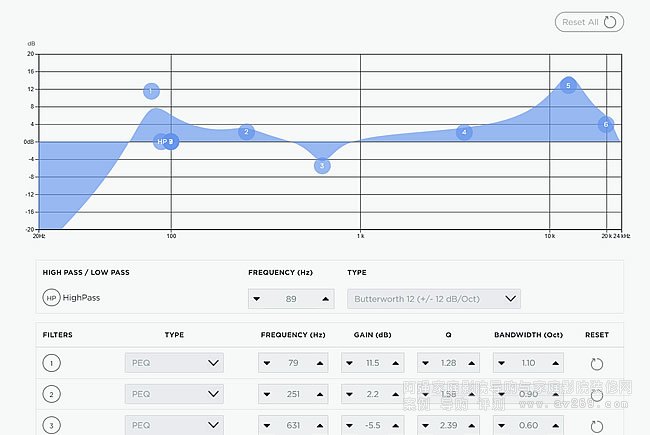
Task: Select EQ node 3 at the dip
Action: [x=322, y=166]
